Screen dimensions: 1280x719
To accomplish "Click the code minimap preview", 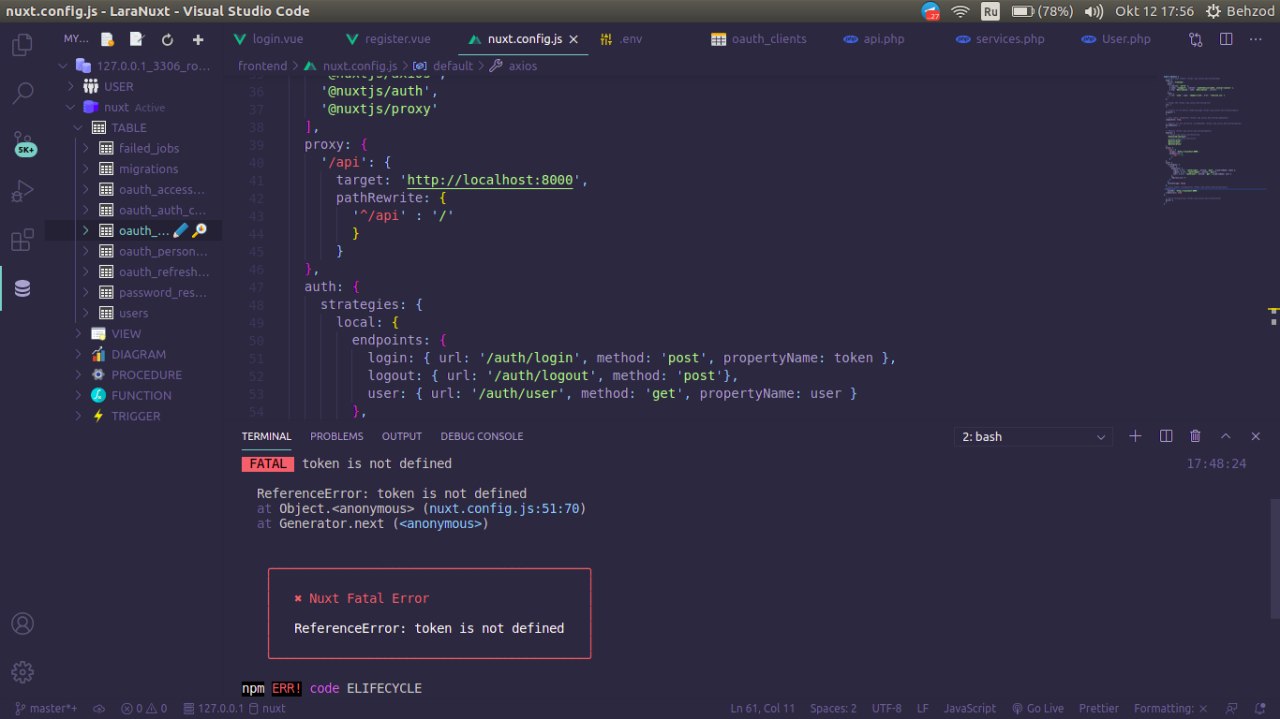I will coord(1212,139).
